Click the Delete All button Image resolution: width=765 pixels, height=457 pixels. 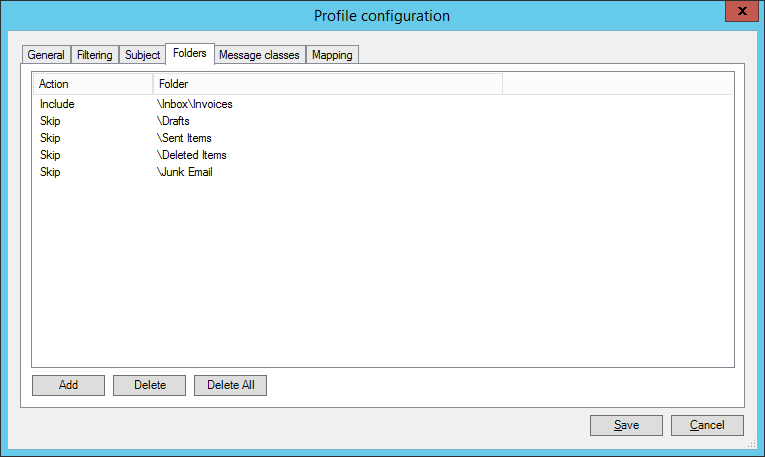[230, 385]
